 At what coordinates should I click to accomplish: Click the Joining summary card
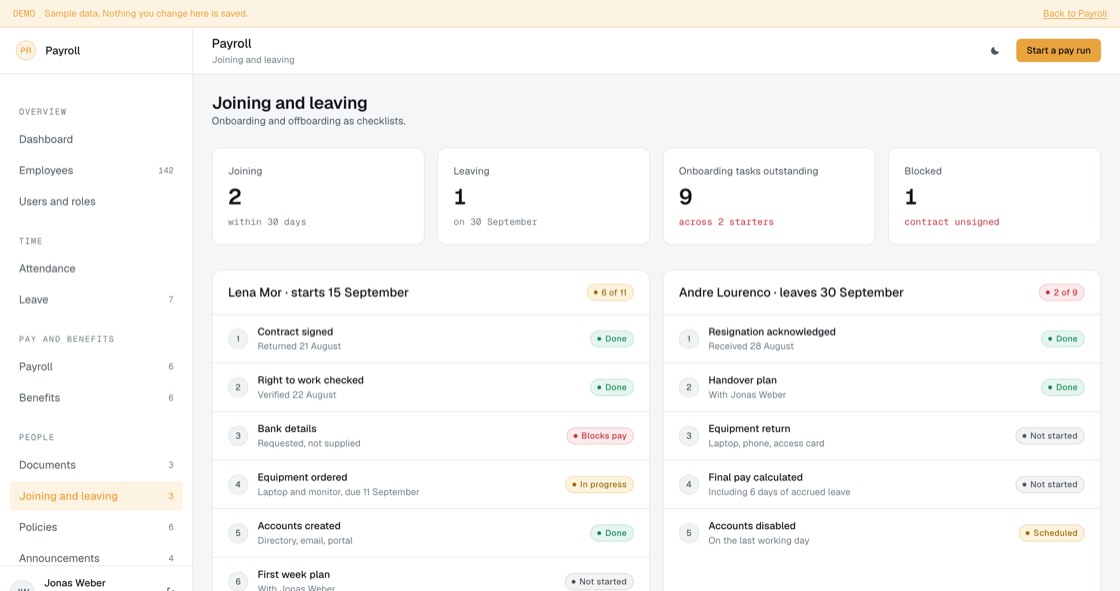318,197
